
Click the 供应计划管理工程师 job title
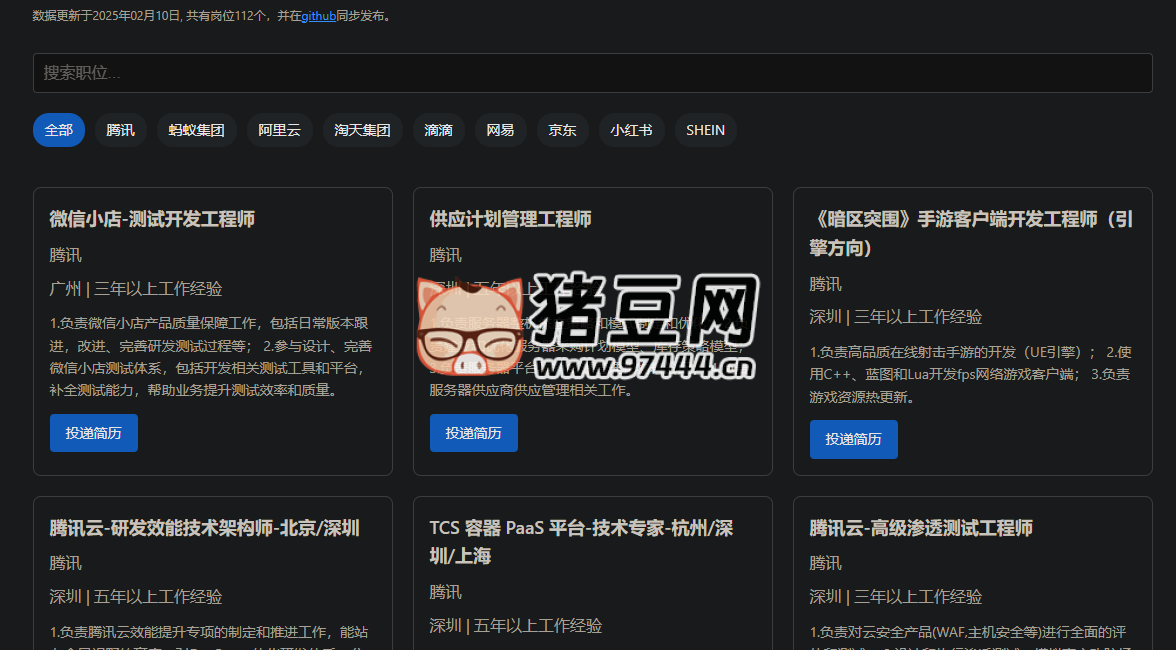[510, 219]
